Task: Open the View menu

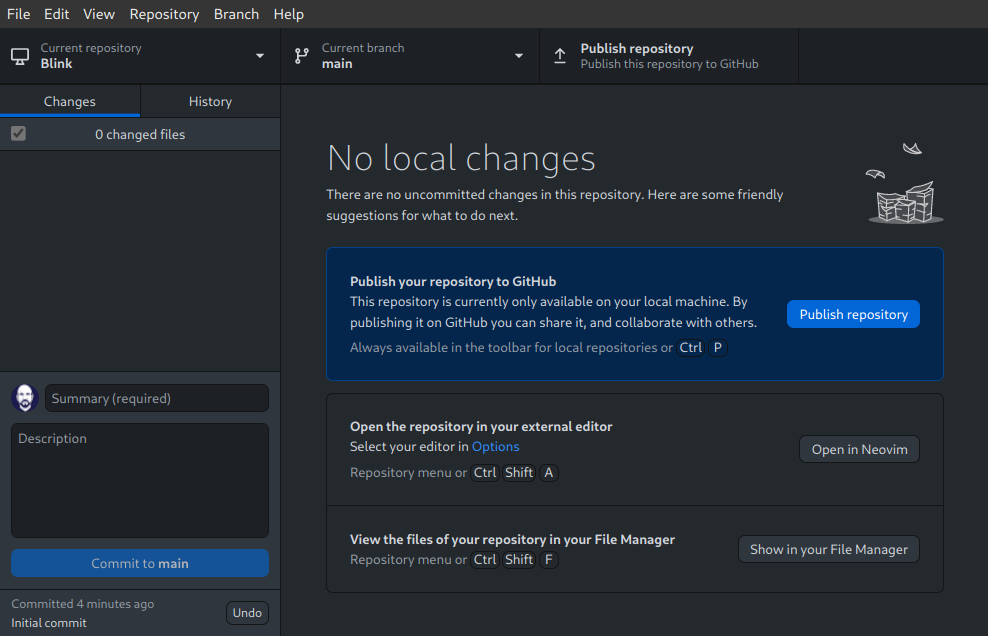Action: pos(99,14)
